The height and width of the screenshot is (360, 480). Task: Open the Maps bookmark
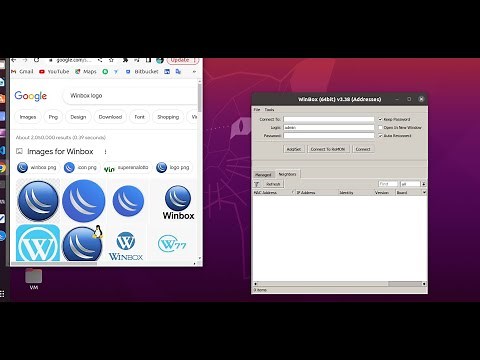pos(86,71)
